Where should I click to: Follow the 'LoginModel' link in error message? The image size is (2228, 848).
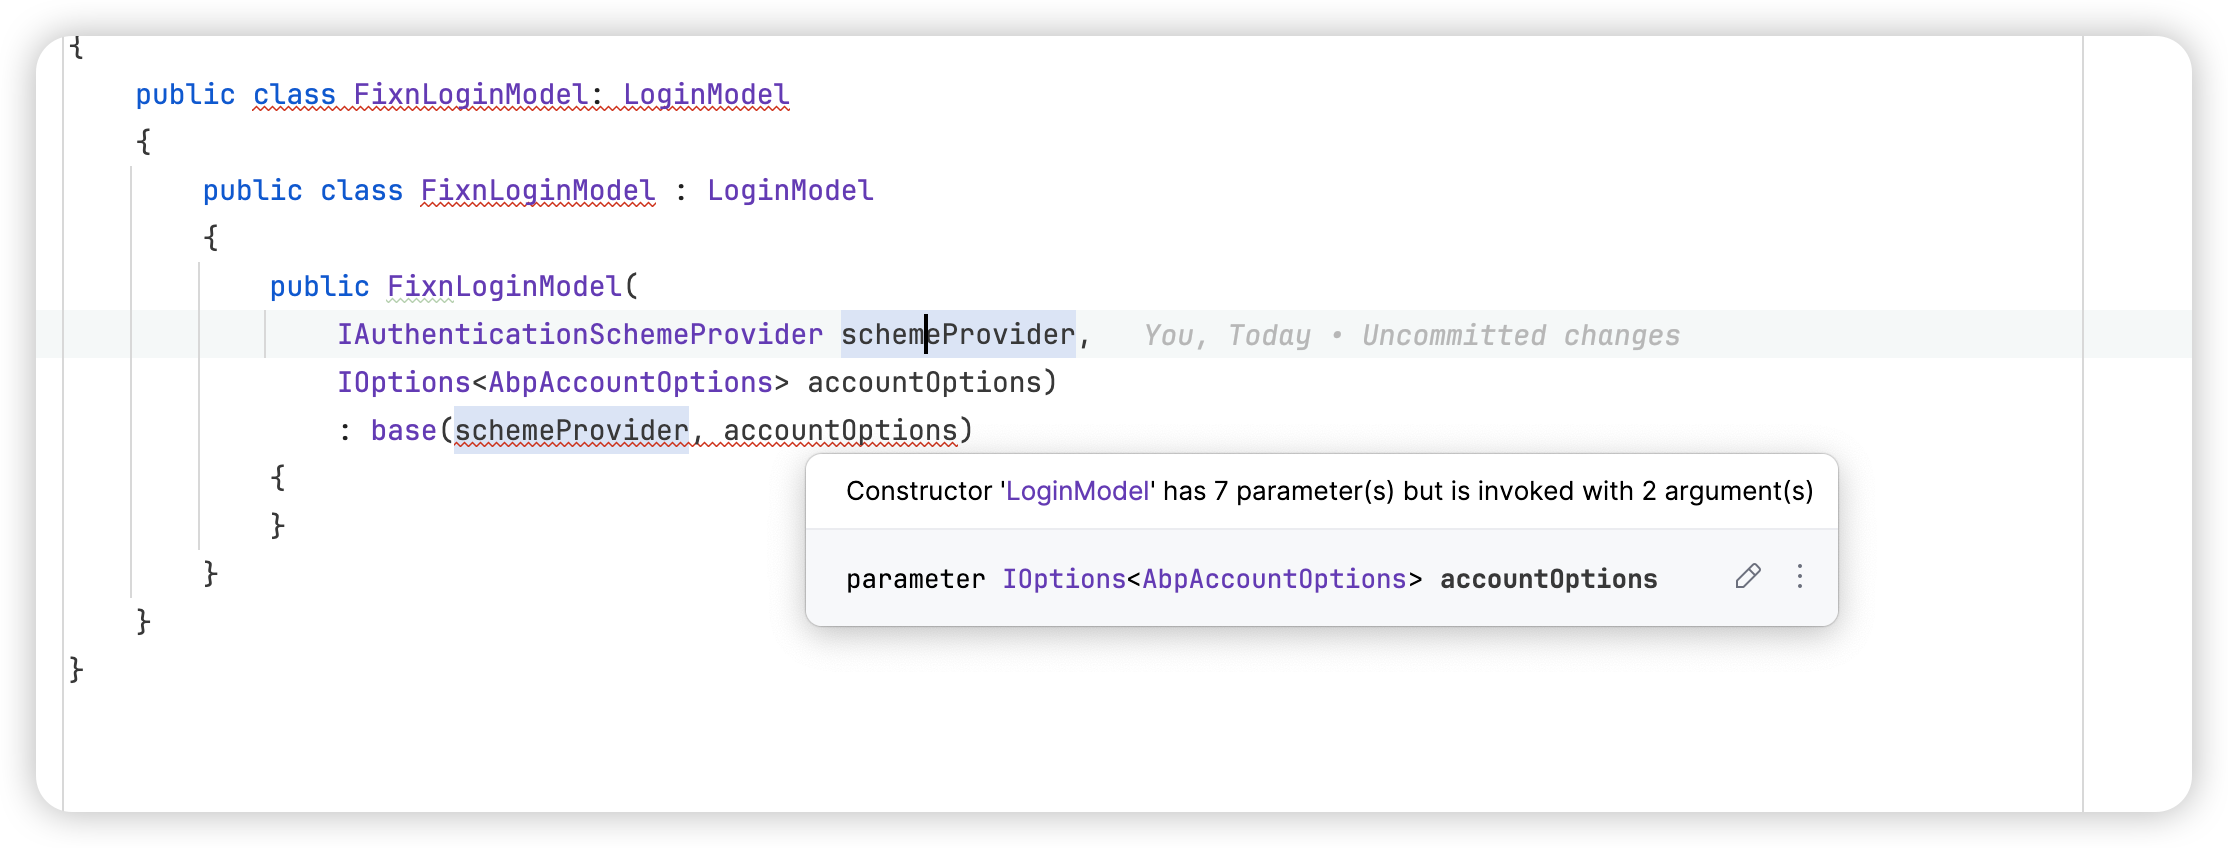pyautogui.click(x=1077, y=491)
